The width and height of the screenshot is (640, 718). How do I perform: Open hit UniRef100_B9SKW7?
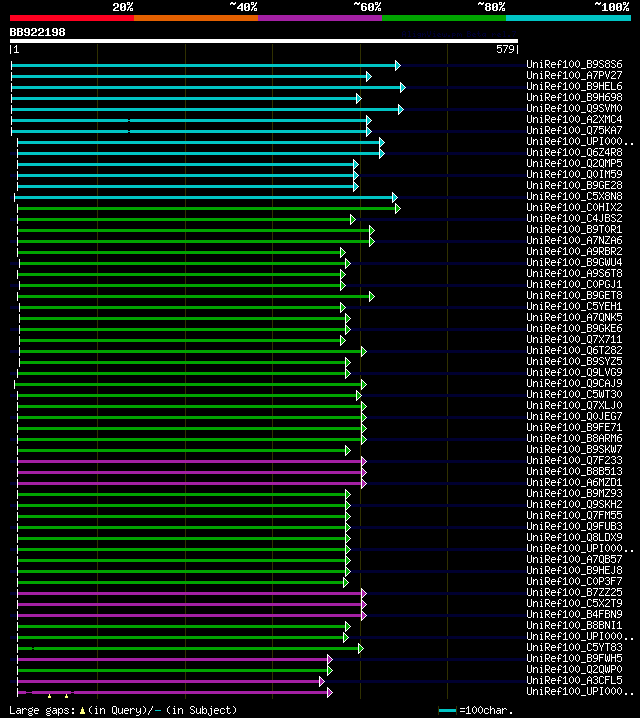(x=574, y=449)
